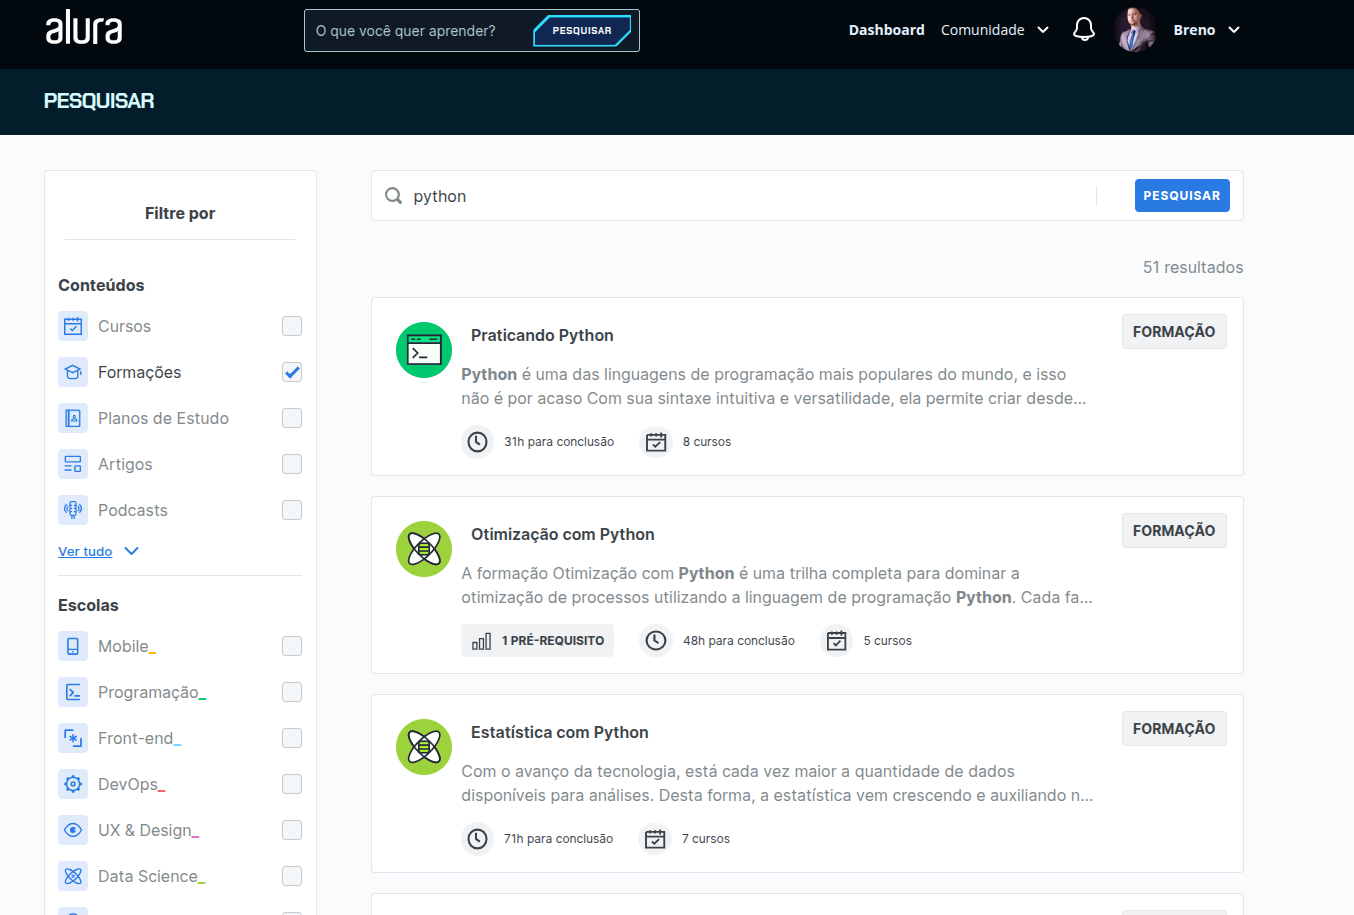The height and width of the screenshot is (915, 1354).
Task: Expand the Comunidade dropdown menu
Action: click(x=995, y=30)
